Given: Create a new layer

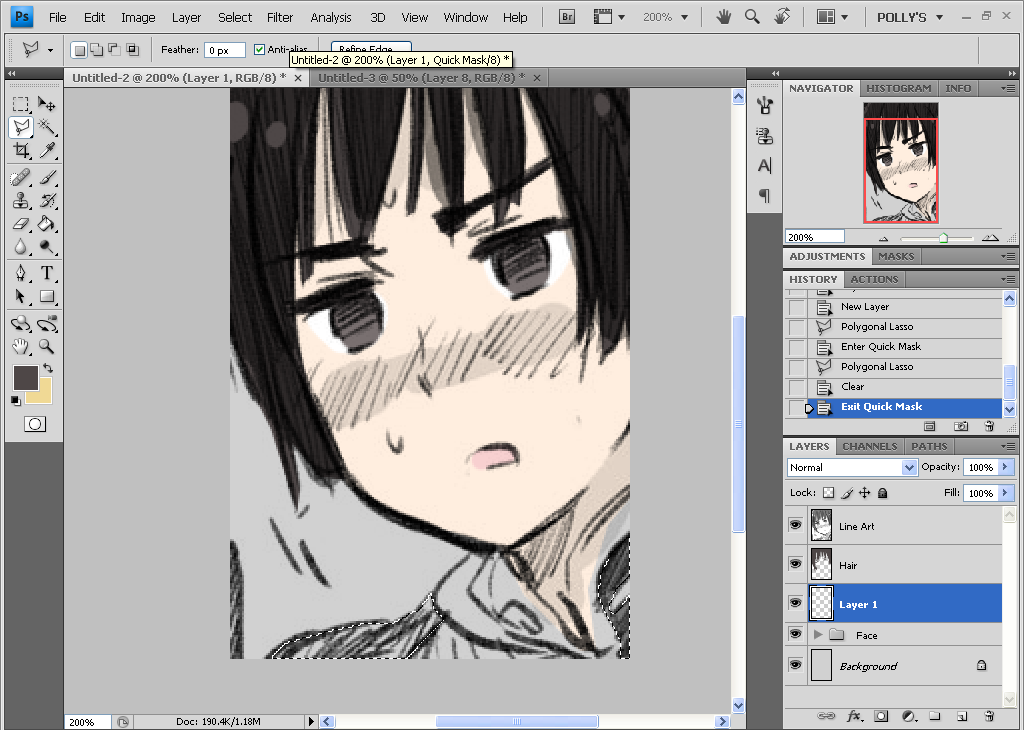Looking at the screenshot, I should pyautogui.click(x=962, y=716).
